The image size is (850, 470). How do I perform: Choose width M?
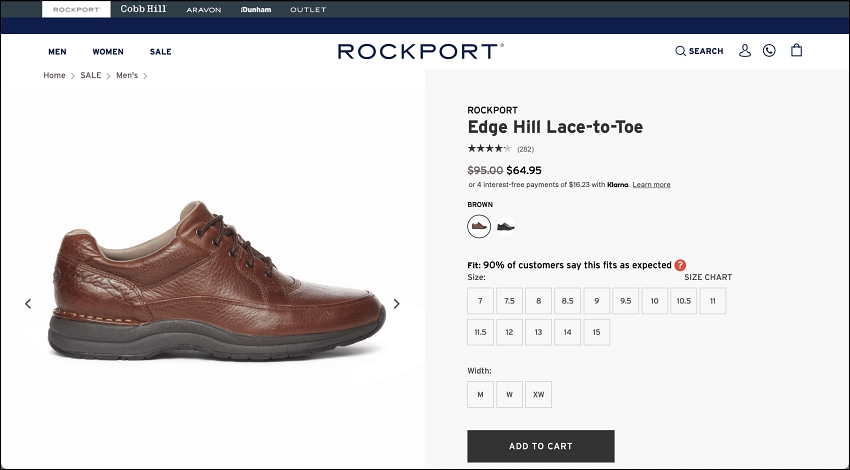pyautogui.click(x=480, y=395)
